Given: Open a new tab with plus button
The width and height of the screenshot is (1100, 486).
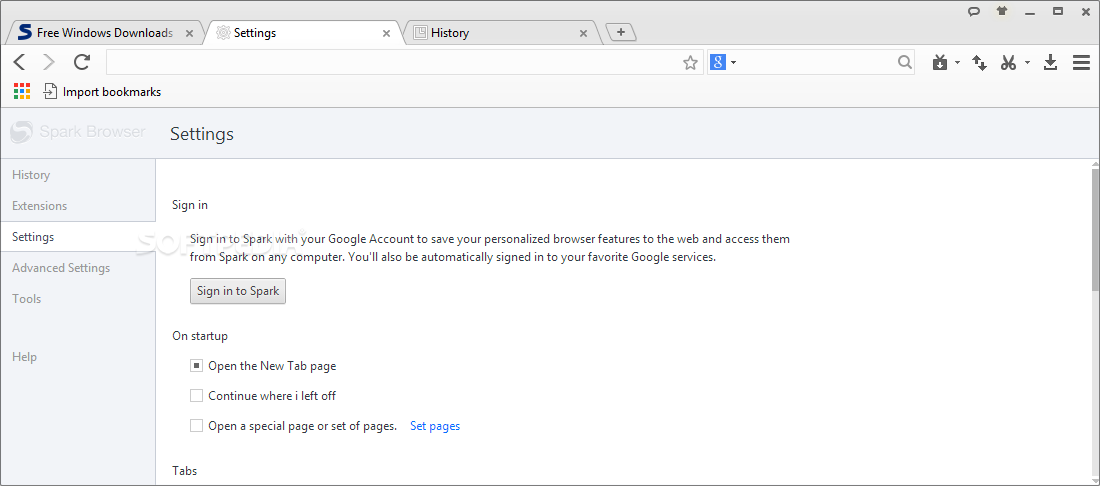Looking at the screenshot, I should pos(620,32).
